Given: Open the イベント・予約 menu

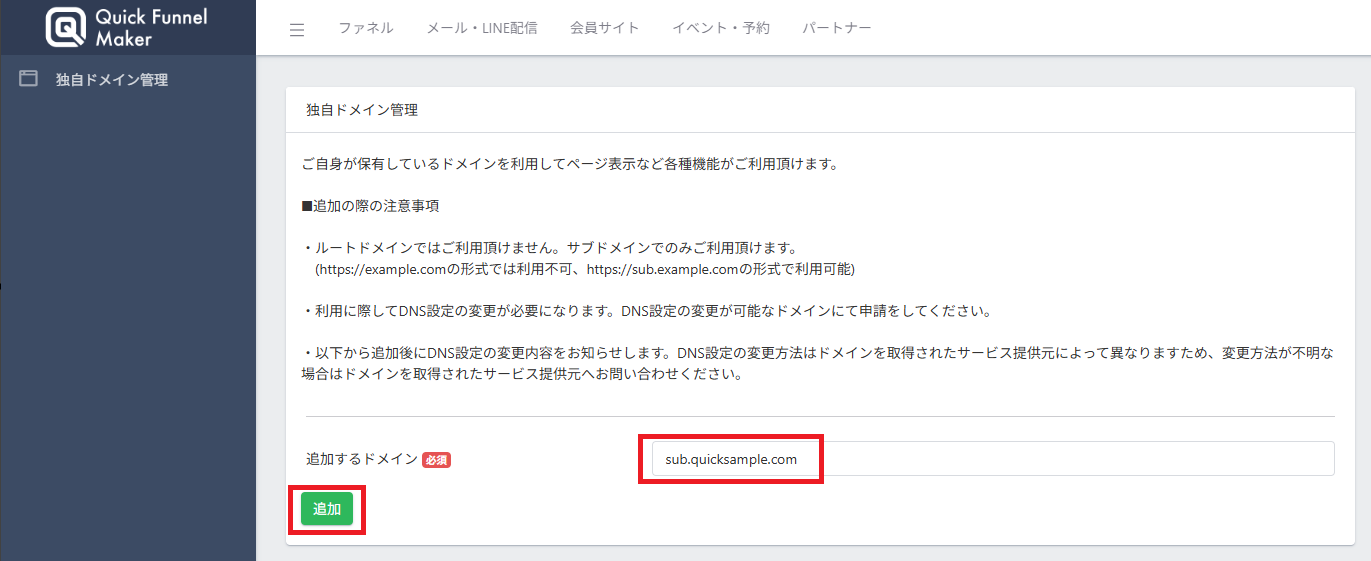Looking at the screenshot, I should click(720, 28).
